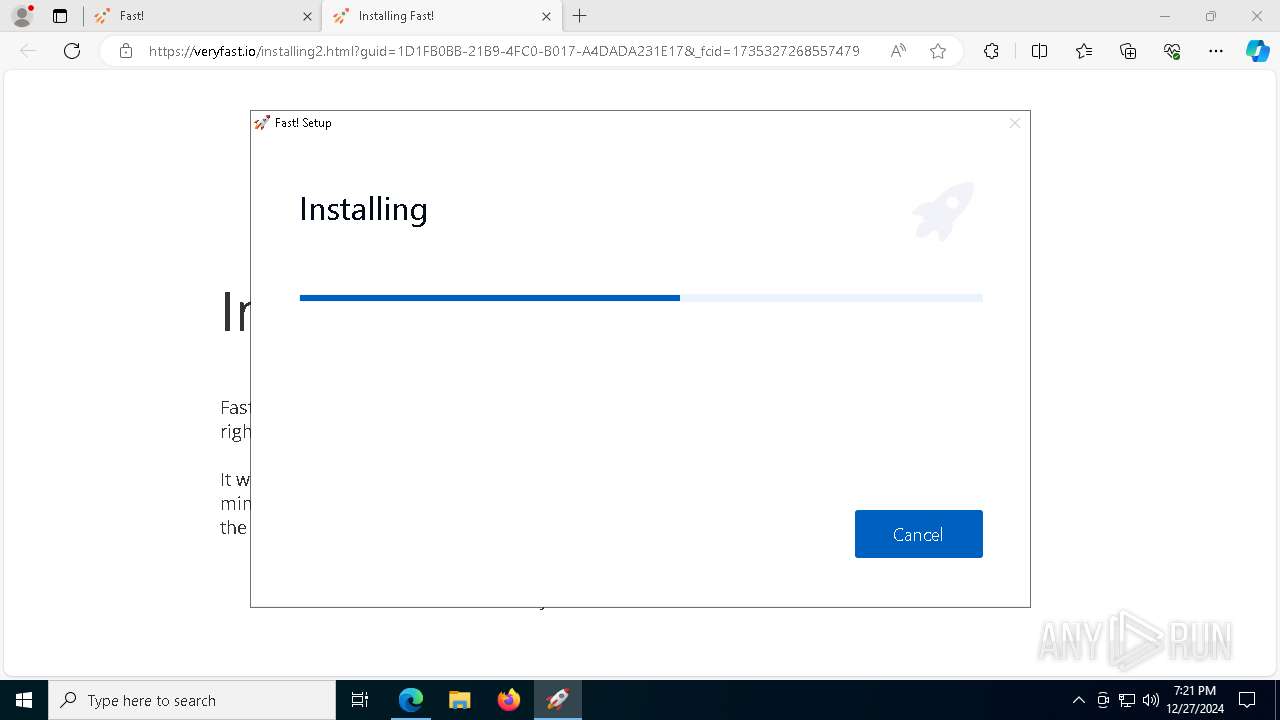Open the Extensions menu
Viewport: 1280px width, 720px height.
(x=991, y=51)
